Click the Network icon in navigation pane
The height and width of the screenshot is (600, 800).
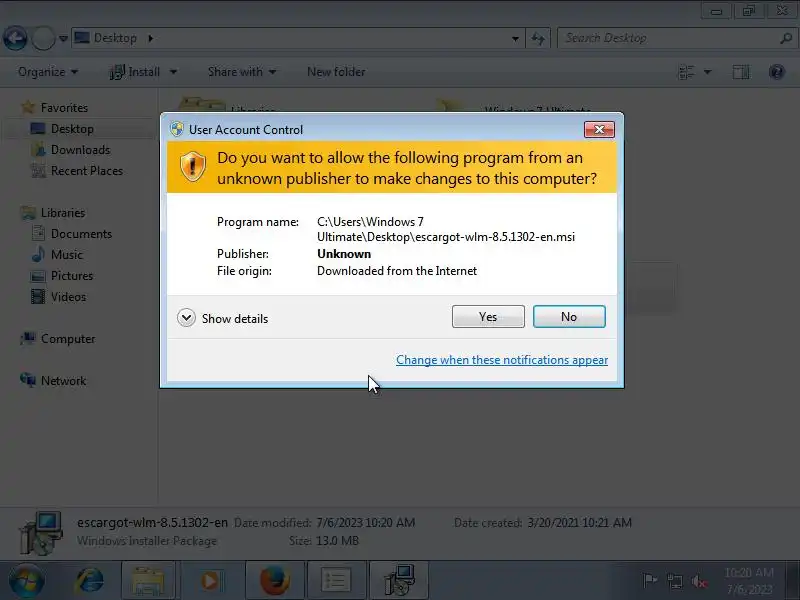click(28, 380)
